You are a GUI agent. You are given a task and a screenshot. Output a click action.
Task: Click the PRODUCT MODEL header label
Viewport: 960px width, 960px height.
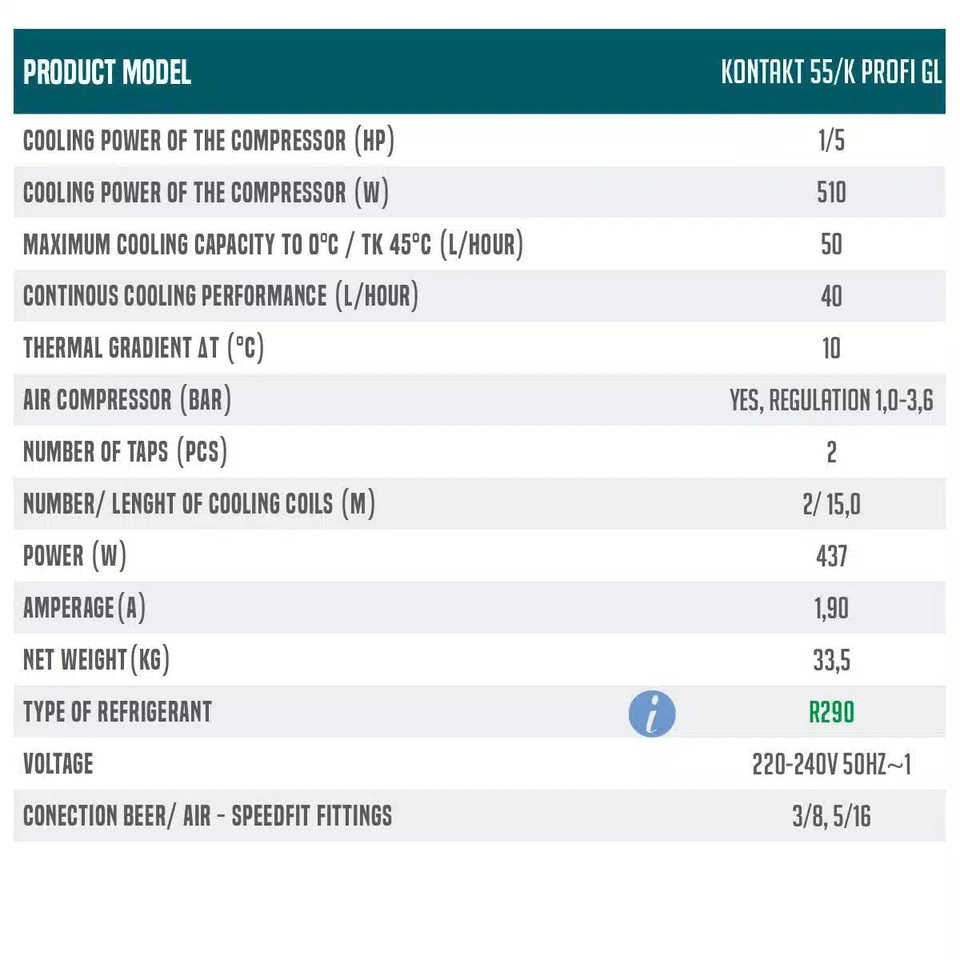pyautogui.click(x=107, y=72)
